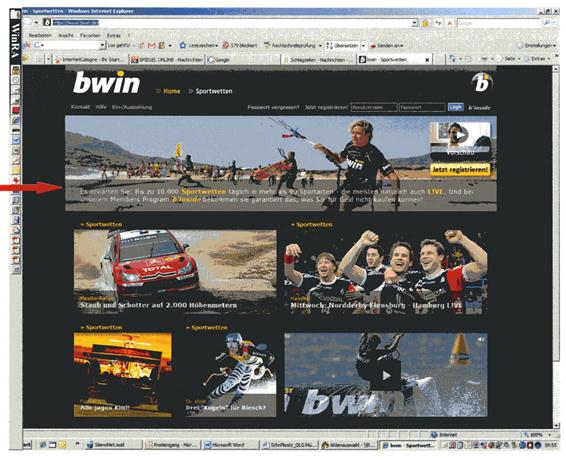This screenshot has width=566, height=460.
Task: Click the scrollbar down arrow
Action: tap(556, 425)
